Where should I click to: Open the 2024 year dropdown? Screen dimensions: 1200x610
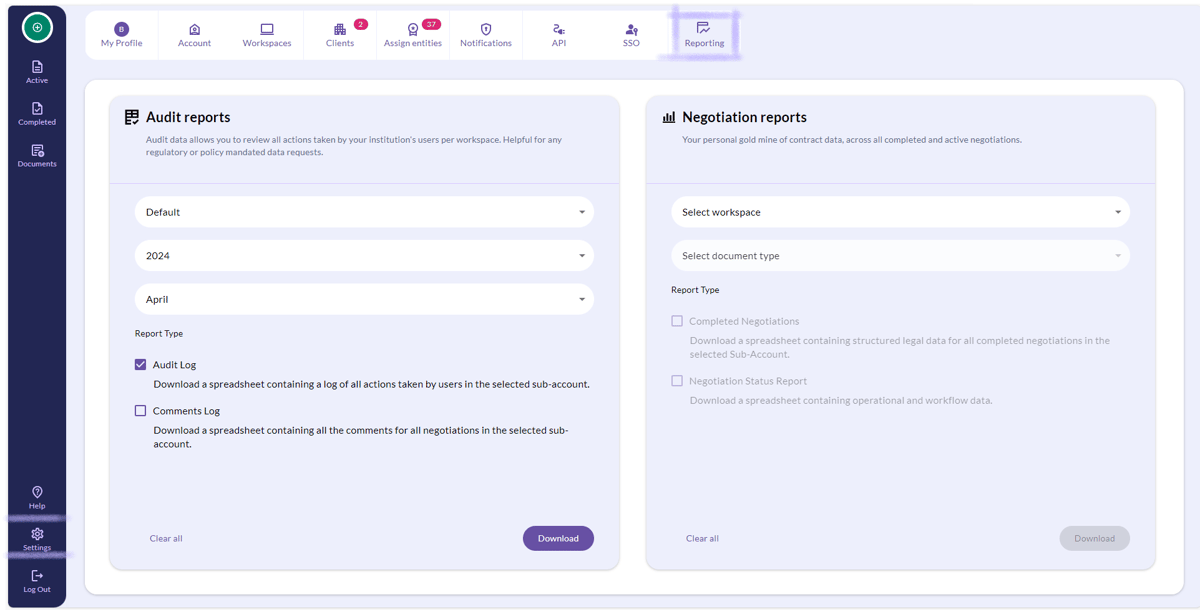pyautogui.click(x=364, y=256)
